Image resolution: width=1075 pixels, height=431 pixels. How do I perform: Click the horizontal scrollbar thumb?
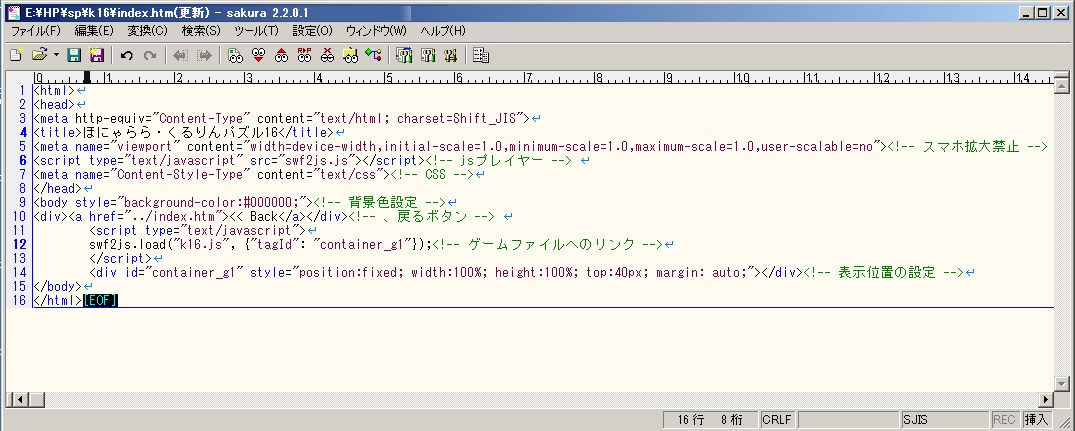tap(36, 399)
